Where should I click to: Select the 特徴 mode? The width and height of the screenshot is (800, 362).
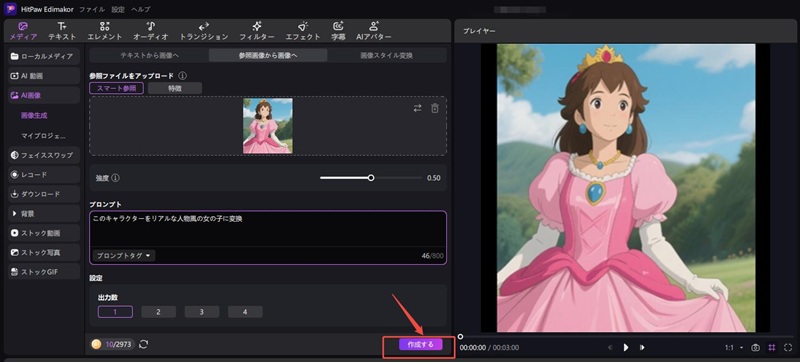pyautogui.click(x=175, y=88)
